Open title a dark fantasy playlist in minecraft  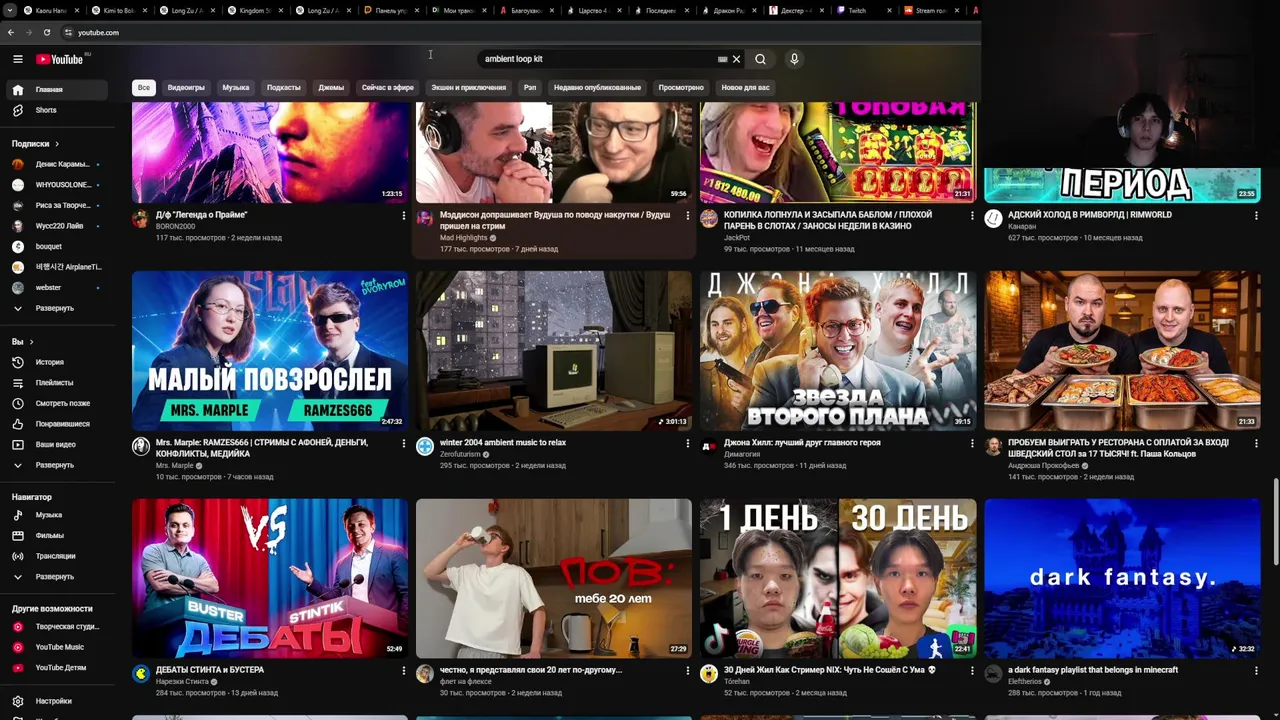1093,671
